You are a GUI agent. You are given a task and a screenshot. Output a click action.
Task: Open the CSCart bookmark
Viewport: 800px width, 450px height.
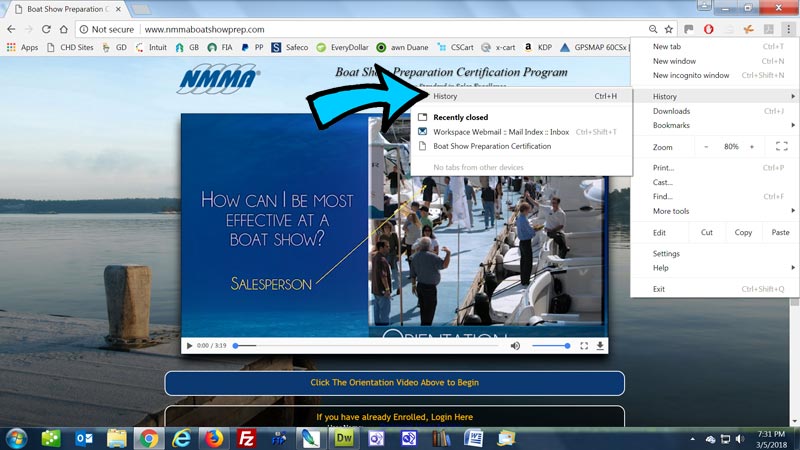(x=456, y=47)
